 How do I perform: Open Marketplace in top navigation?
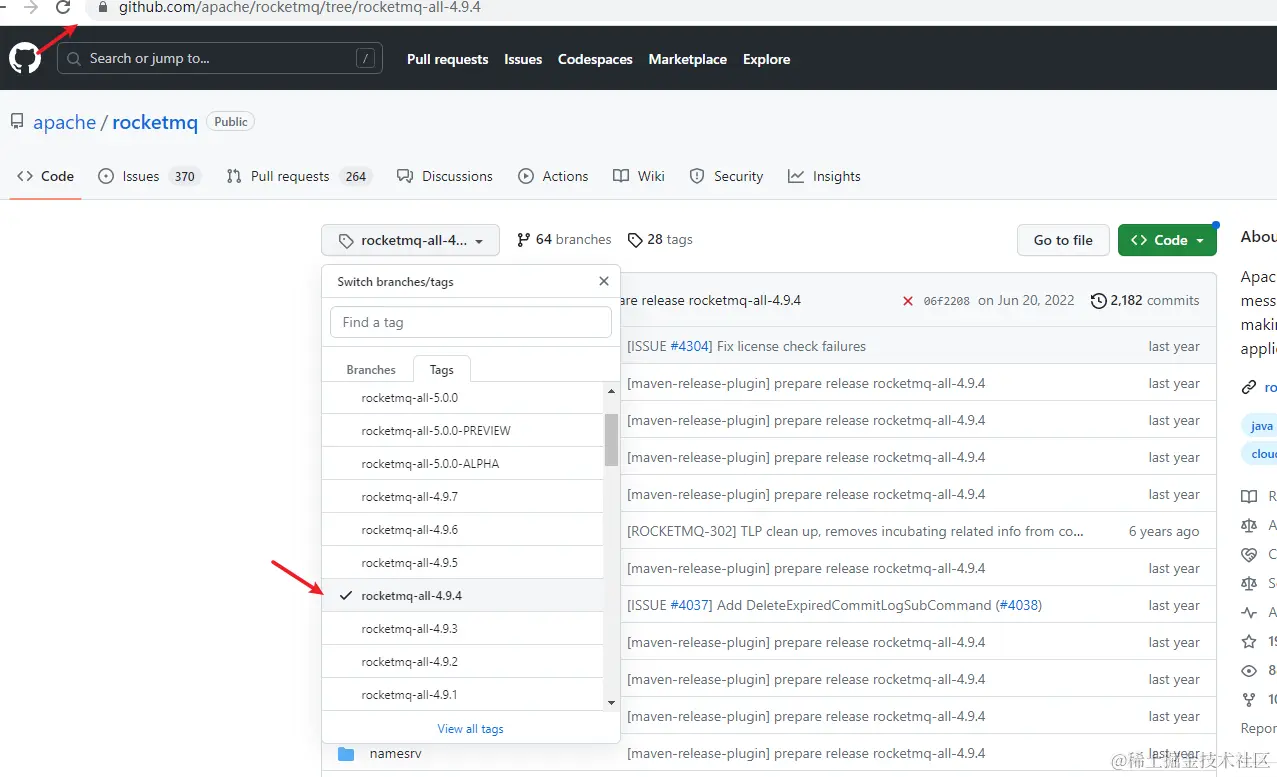tap(688, 59)
